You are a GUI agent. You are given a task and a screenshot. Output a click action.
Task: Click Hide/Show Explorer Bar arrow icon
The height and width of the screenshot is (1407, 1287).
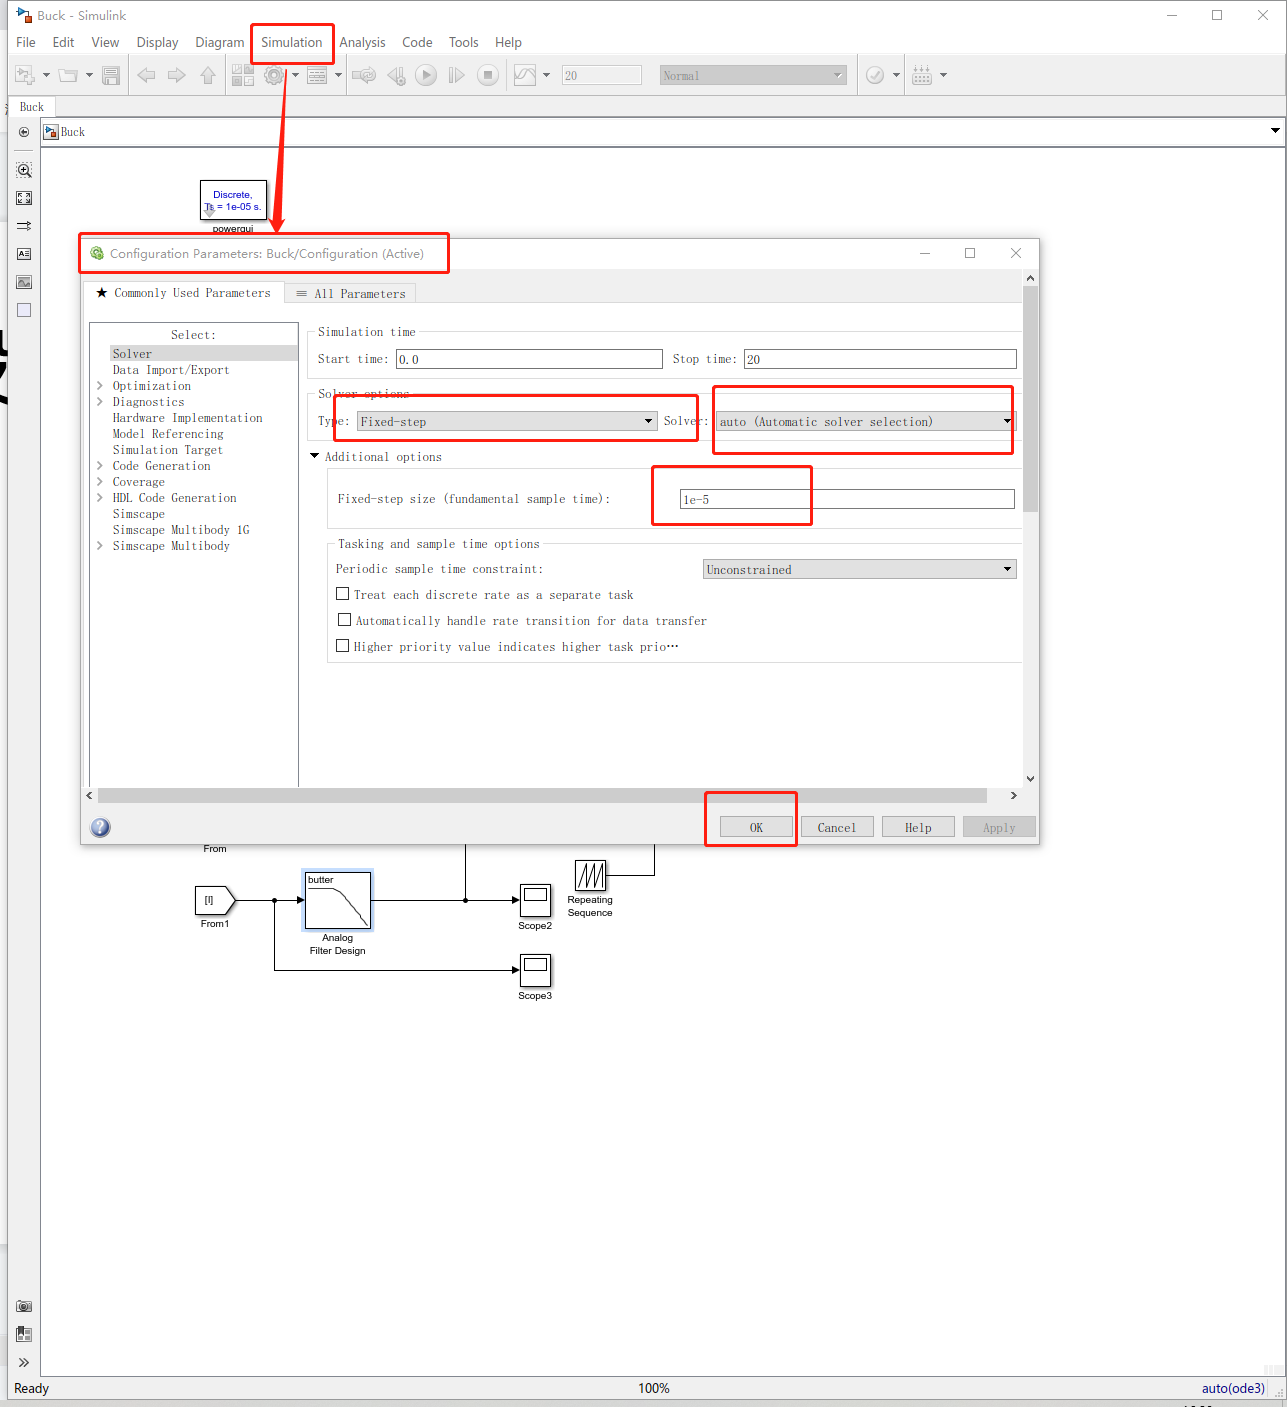point(24,132)
